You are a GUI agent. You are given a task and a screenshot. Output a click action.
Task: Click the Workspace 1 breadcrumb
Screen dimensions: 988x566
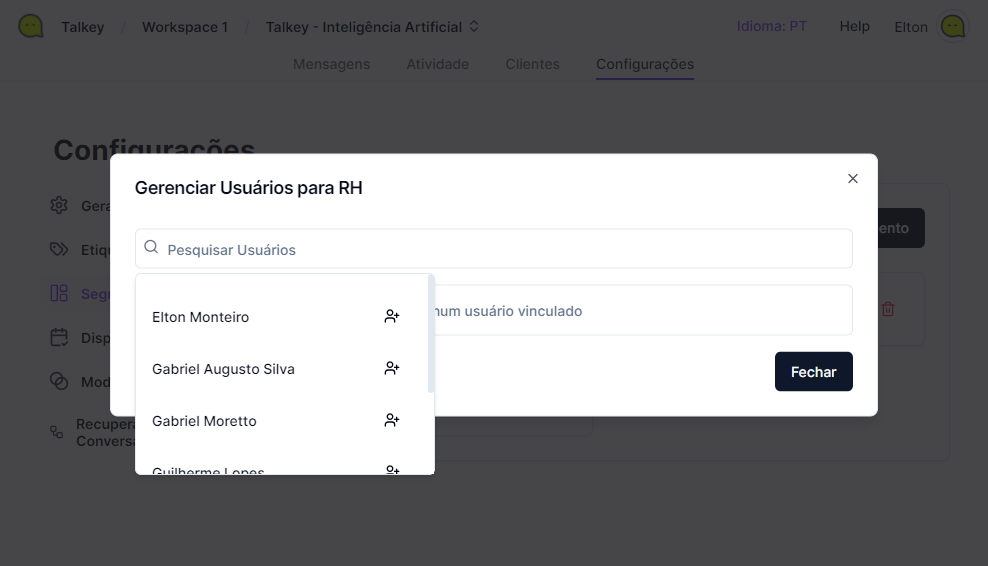coord(185,27)
